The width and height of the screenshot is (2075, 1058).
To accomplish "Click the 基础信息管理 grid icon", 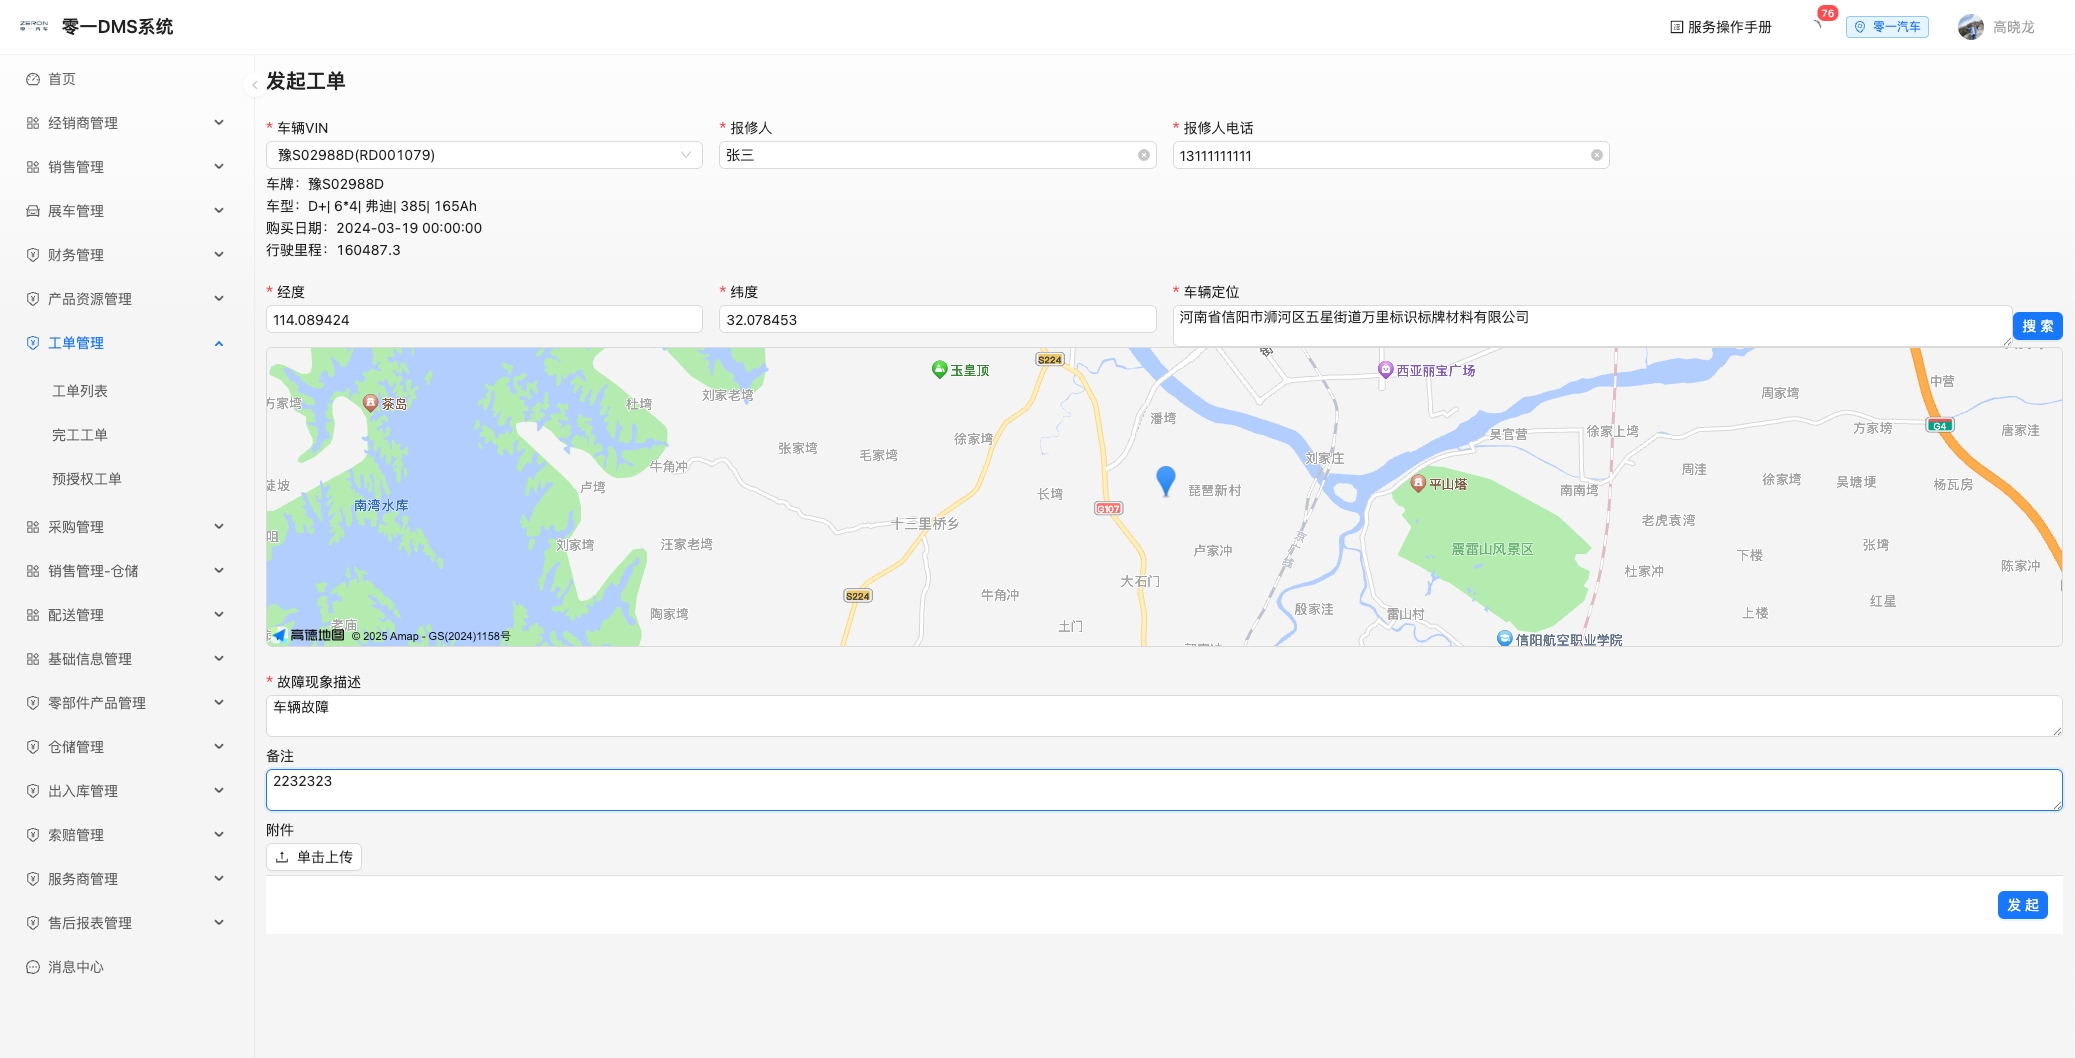I will tap(33, 659).
